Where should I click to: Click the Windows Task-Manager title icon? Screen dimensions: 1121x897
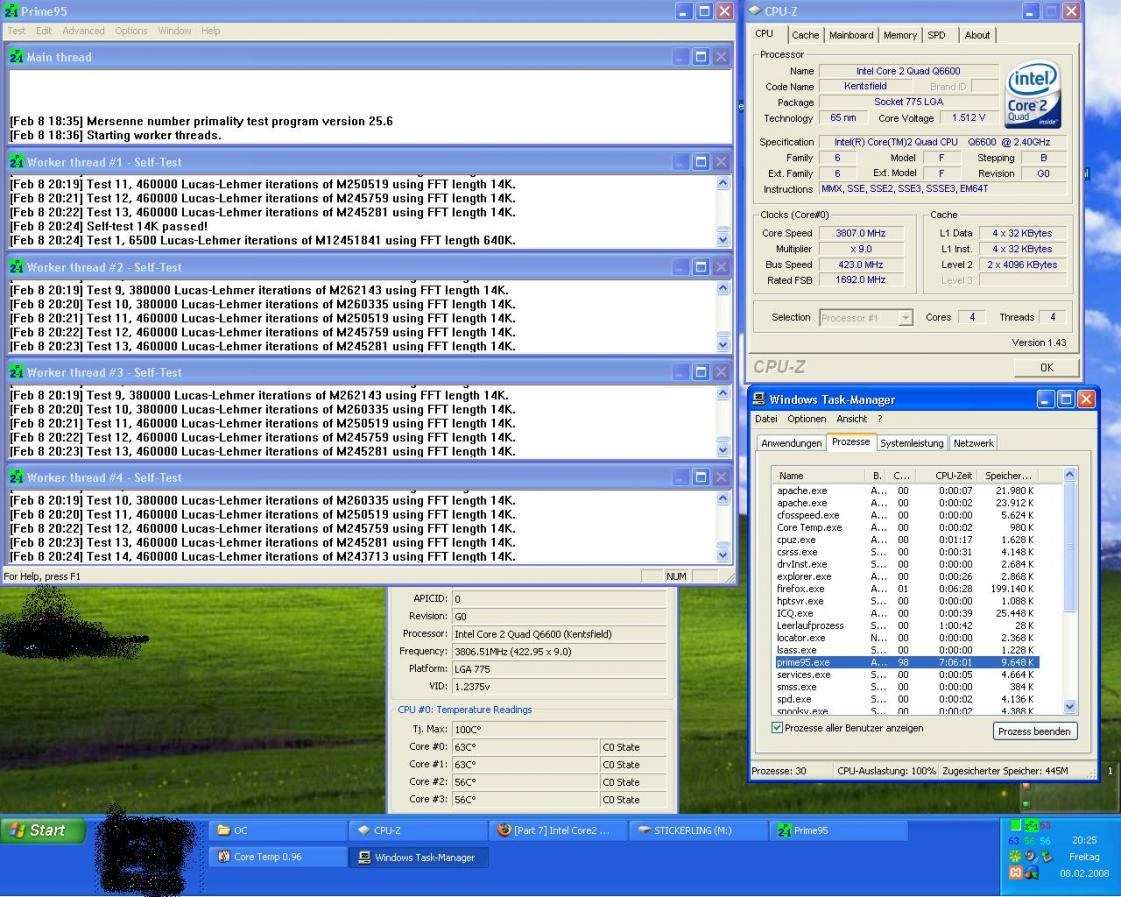coord(759,399)
